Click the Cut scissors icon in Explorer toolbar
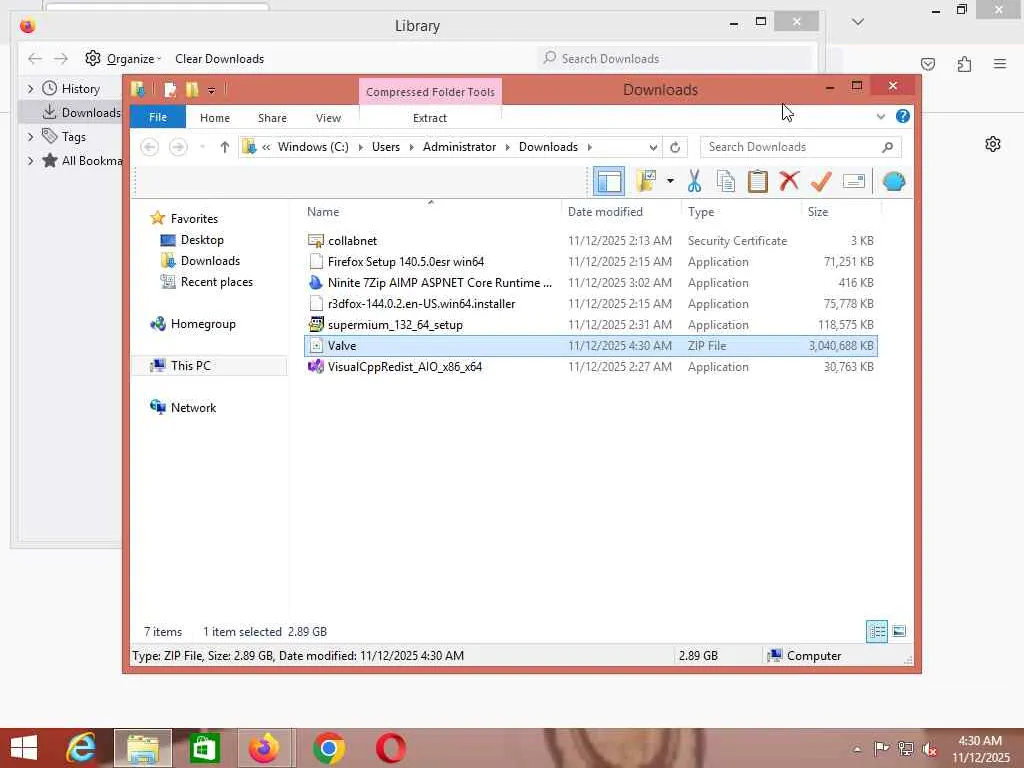The width and height of the screenshot is (1024, 768). point(694,181)
